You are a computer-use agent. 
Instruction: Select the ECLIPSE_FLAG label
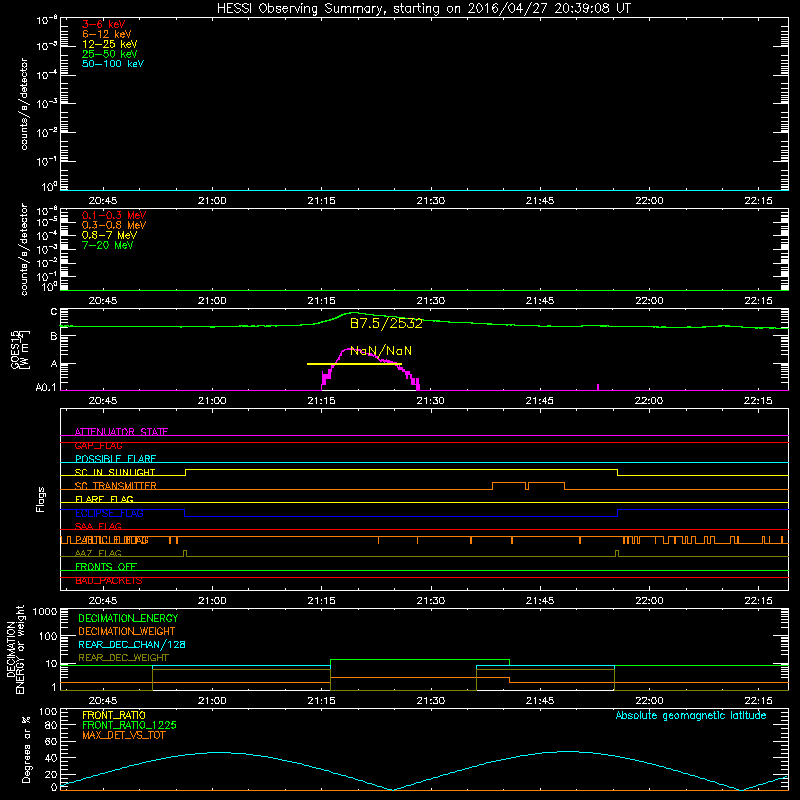pyautogui.click(x=109, y=513)
